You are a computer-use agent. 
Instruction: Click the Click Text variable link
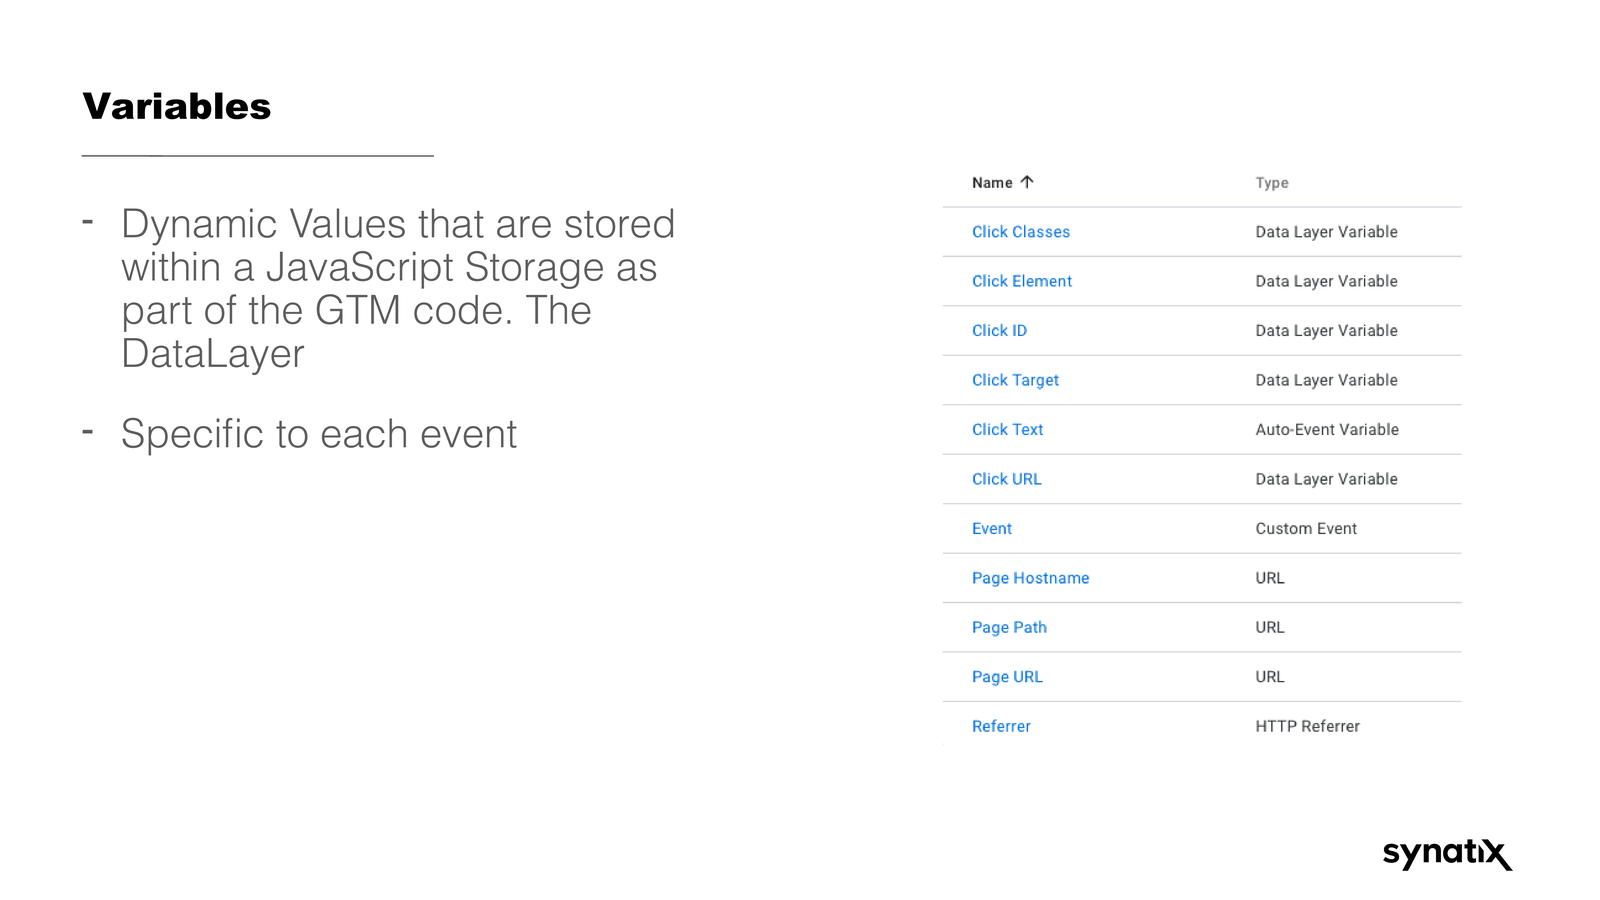(1007, 430)
